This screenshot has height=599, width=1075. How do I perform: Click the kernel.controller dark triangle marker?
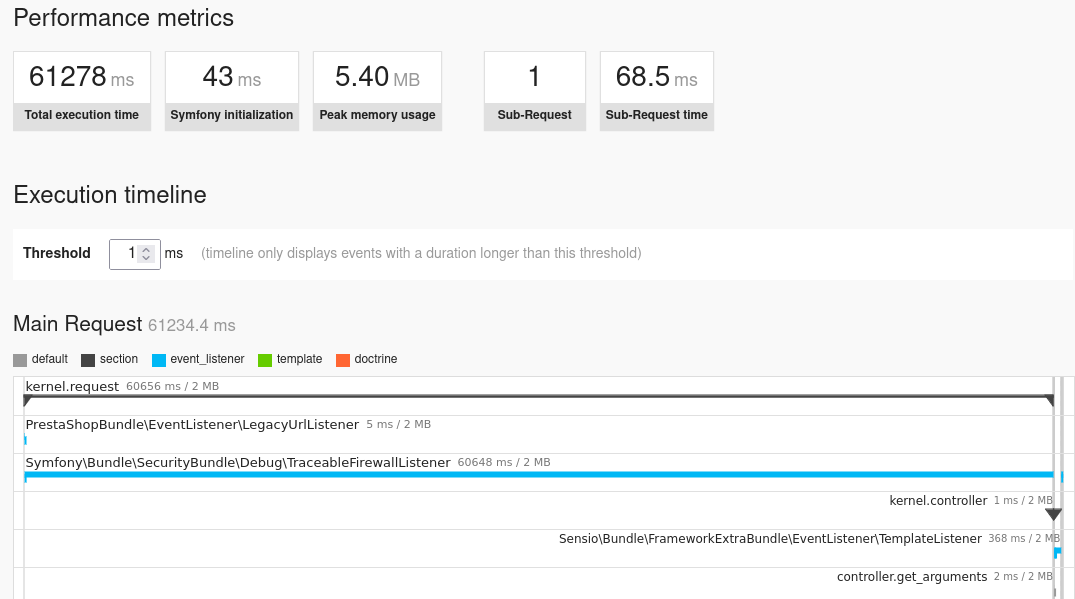tap(1053, 514)
